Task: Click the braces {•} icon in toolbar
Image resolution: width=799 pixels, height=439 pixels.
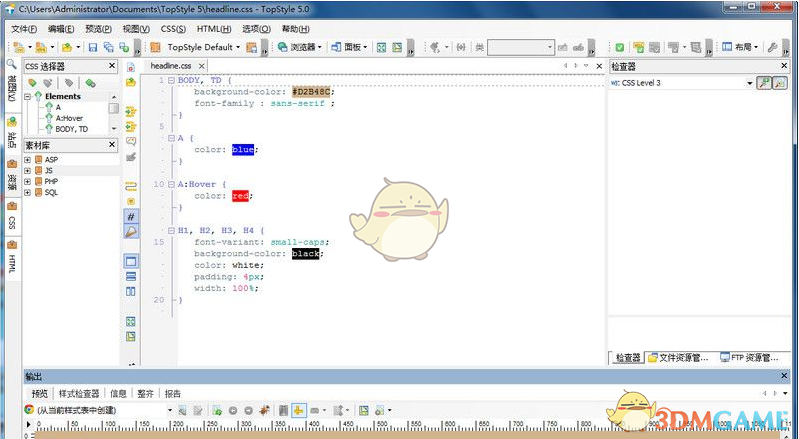Action: pos(461,47)
